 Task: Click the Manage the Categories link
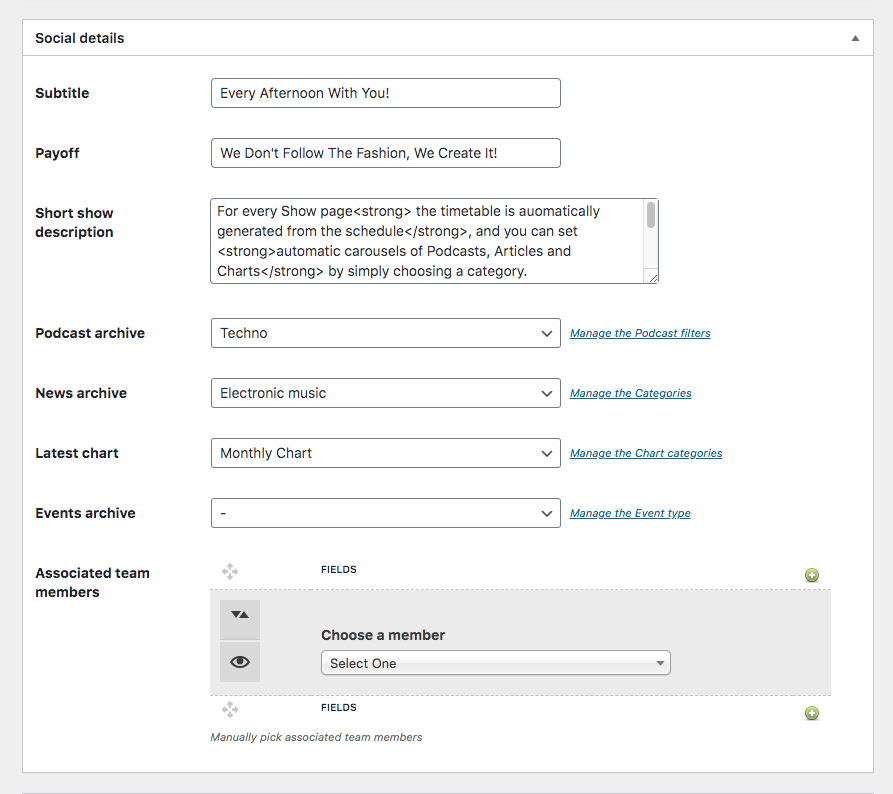point(630,393)
